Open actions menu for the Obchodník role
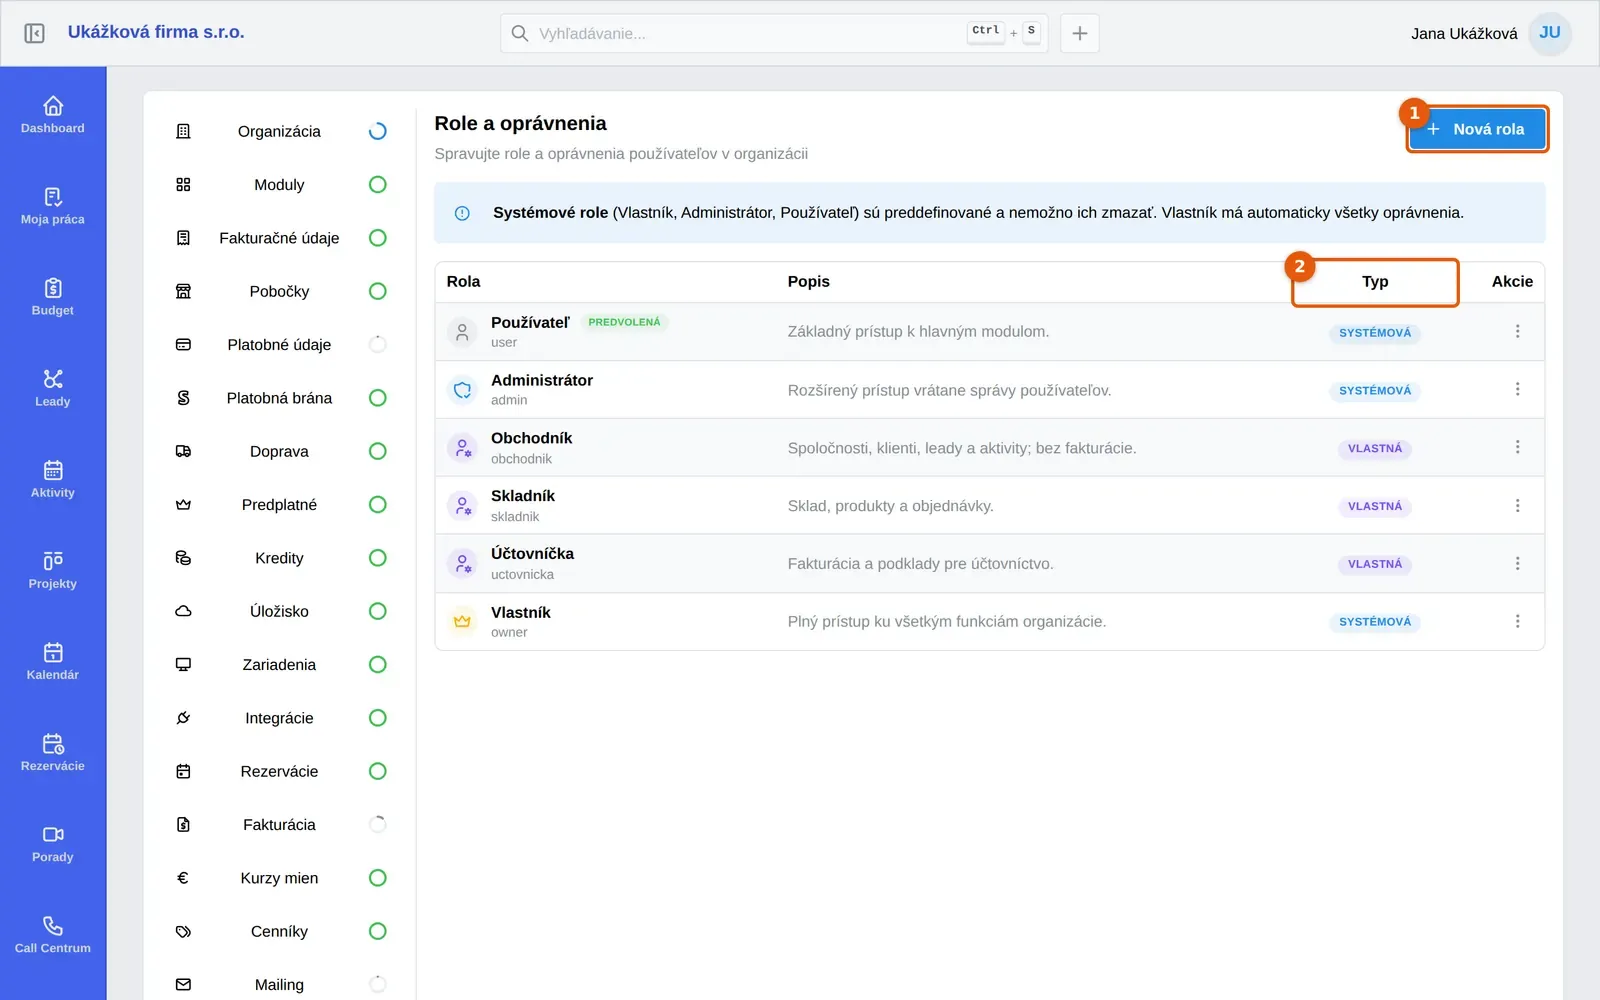 tap(1517, 447)
